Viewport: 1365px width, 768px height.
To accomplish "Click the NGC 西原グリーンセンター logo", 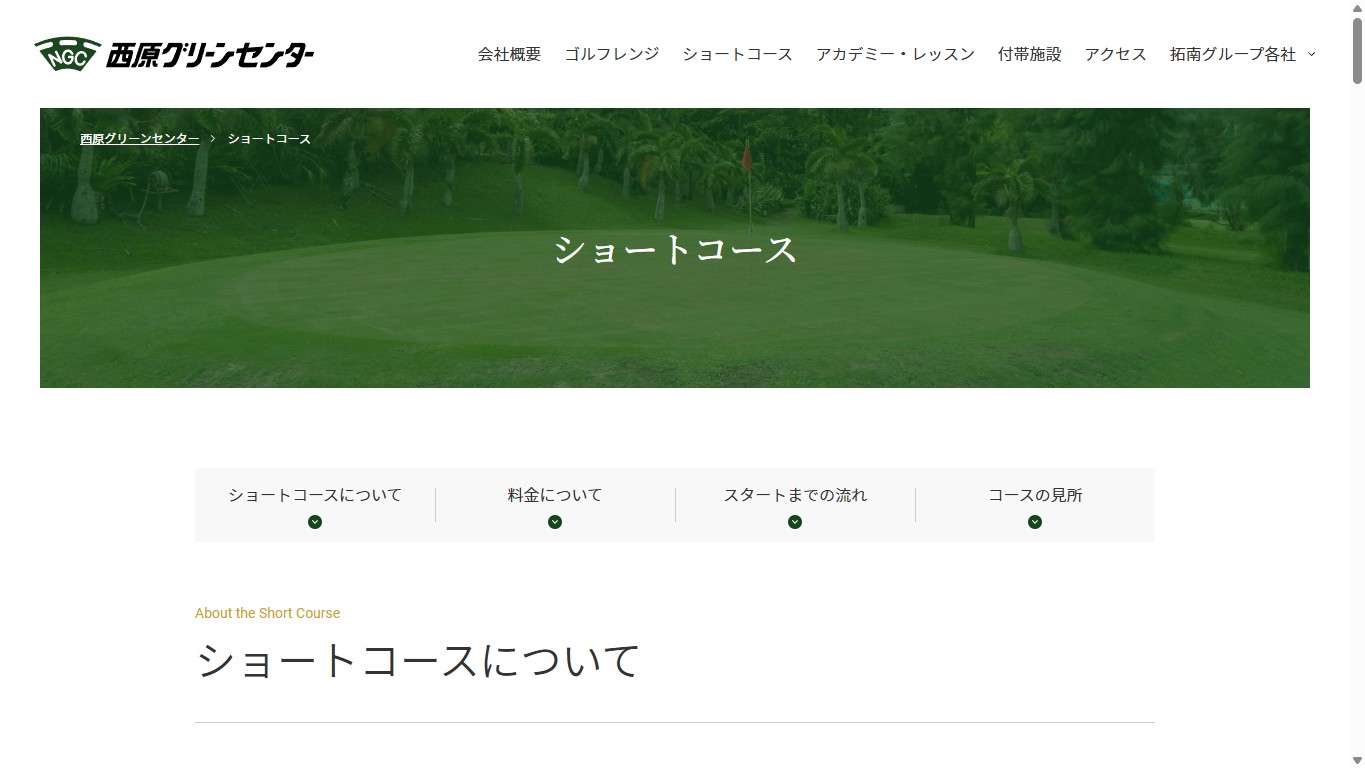I will pos(174,54).
